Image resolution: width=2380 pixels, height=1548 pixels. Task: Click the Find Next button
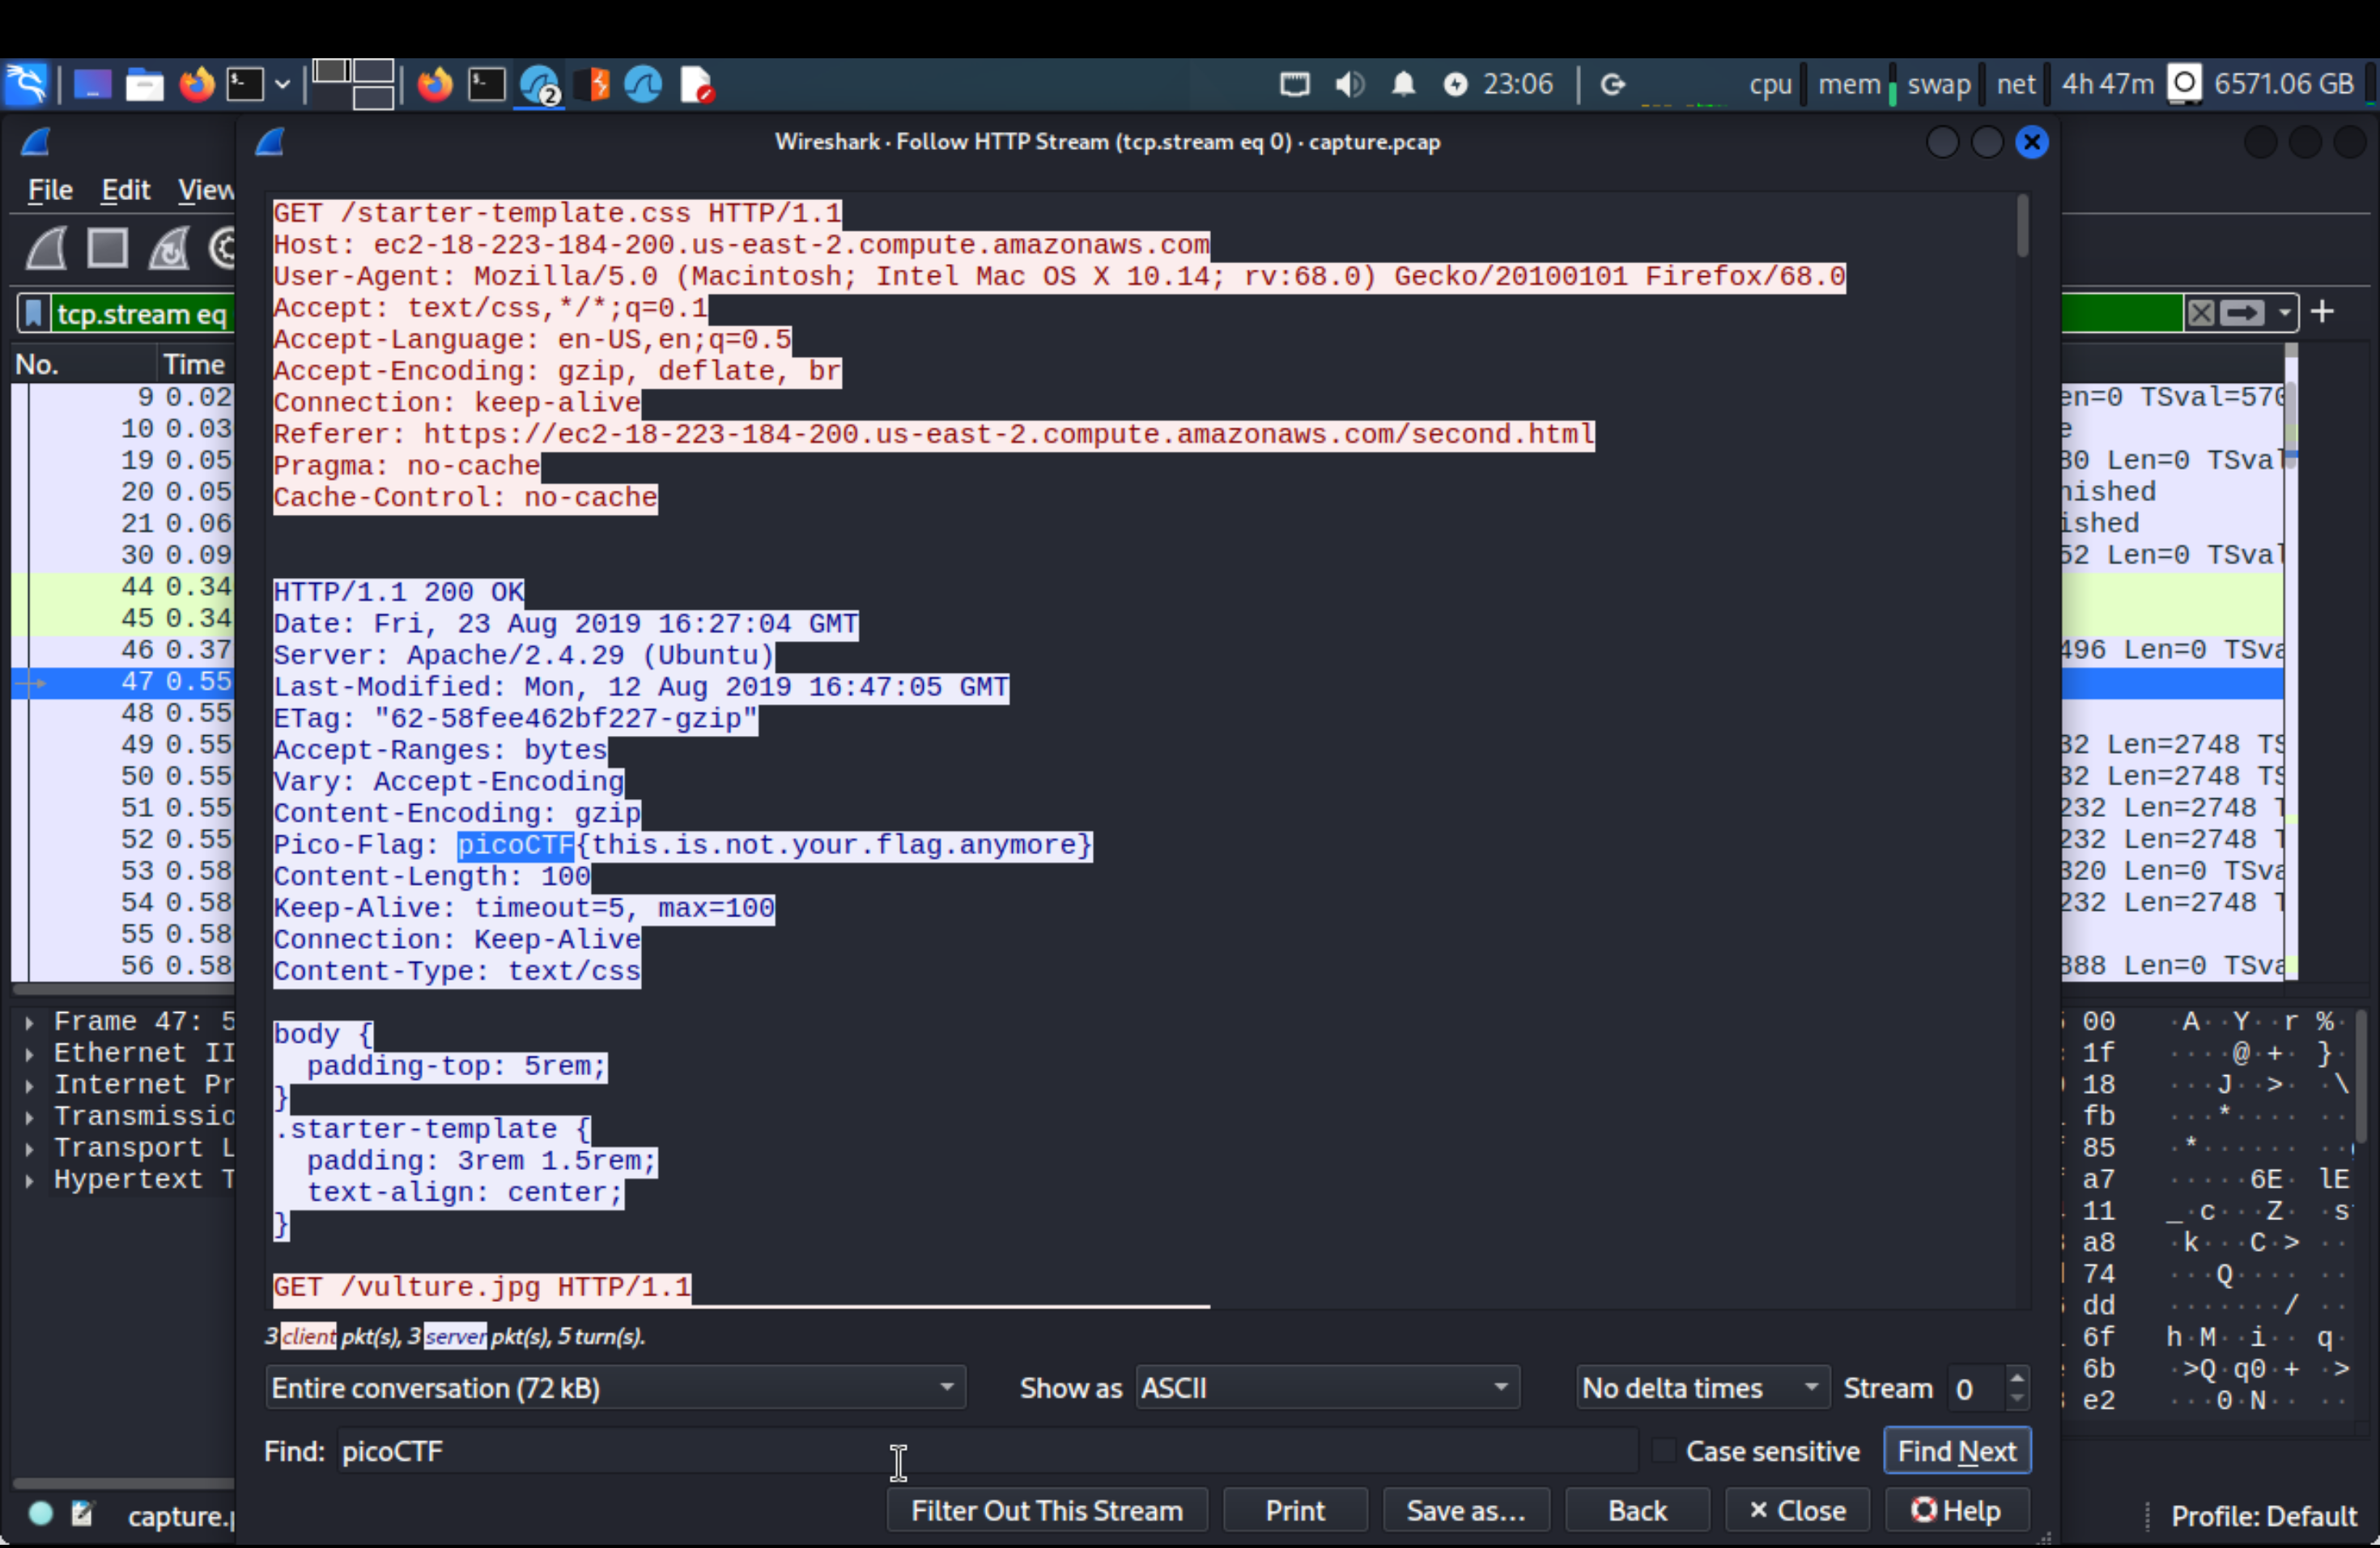click(1957, 1451)
